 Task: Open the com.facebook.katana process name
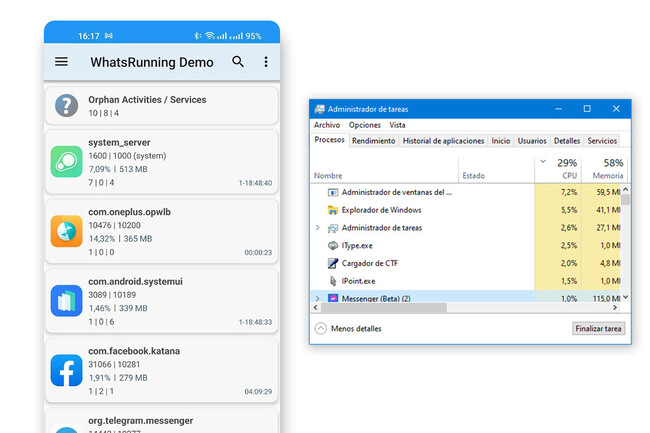click(134, 351)
